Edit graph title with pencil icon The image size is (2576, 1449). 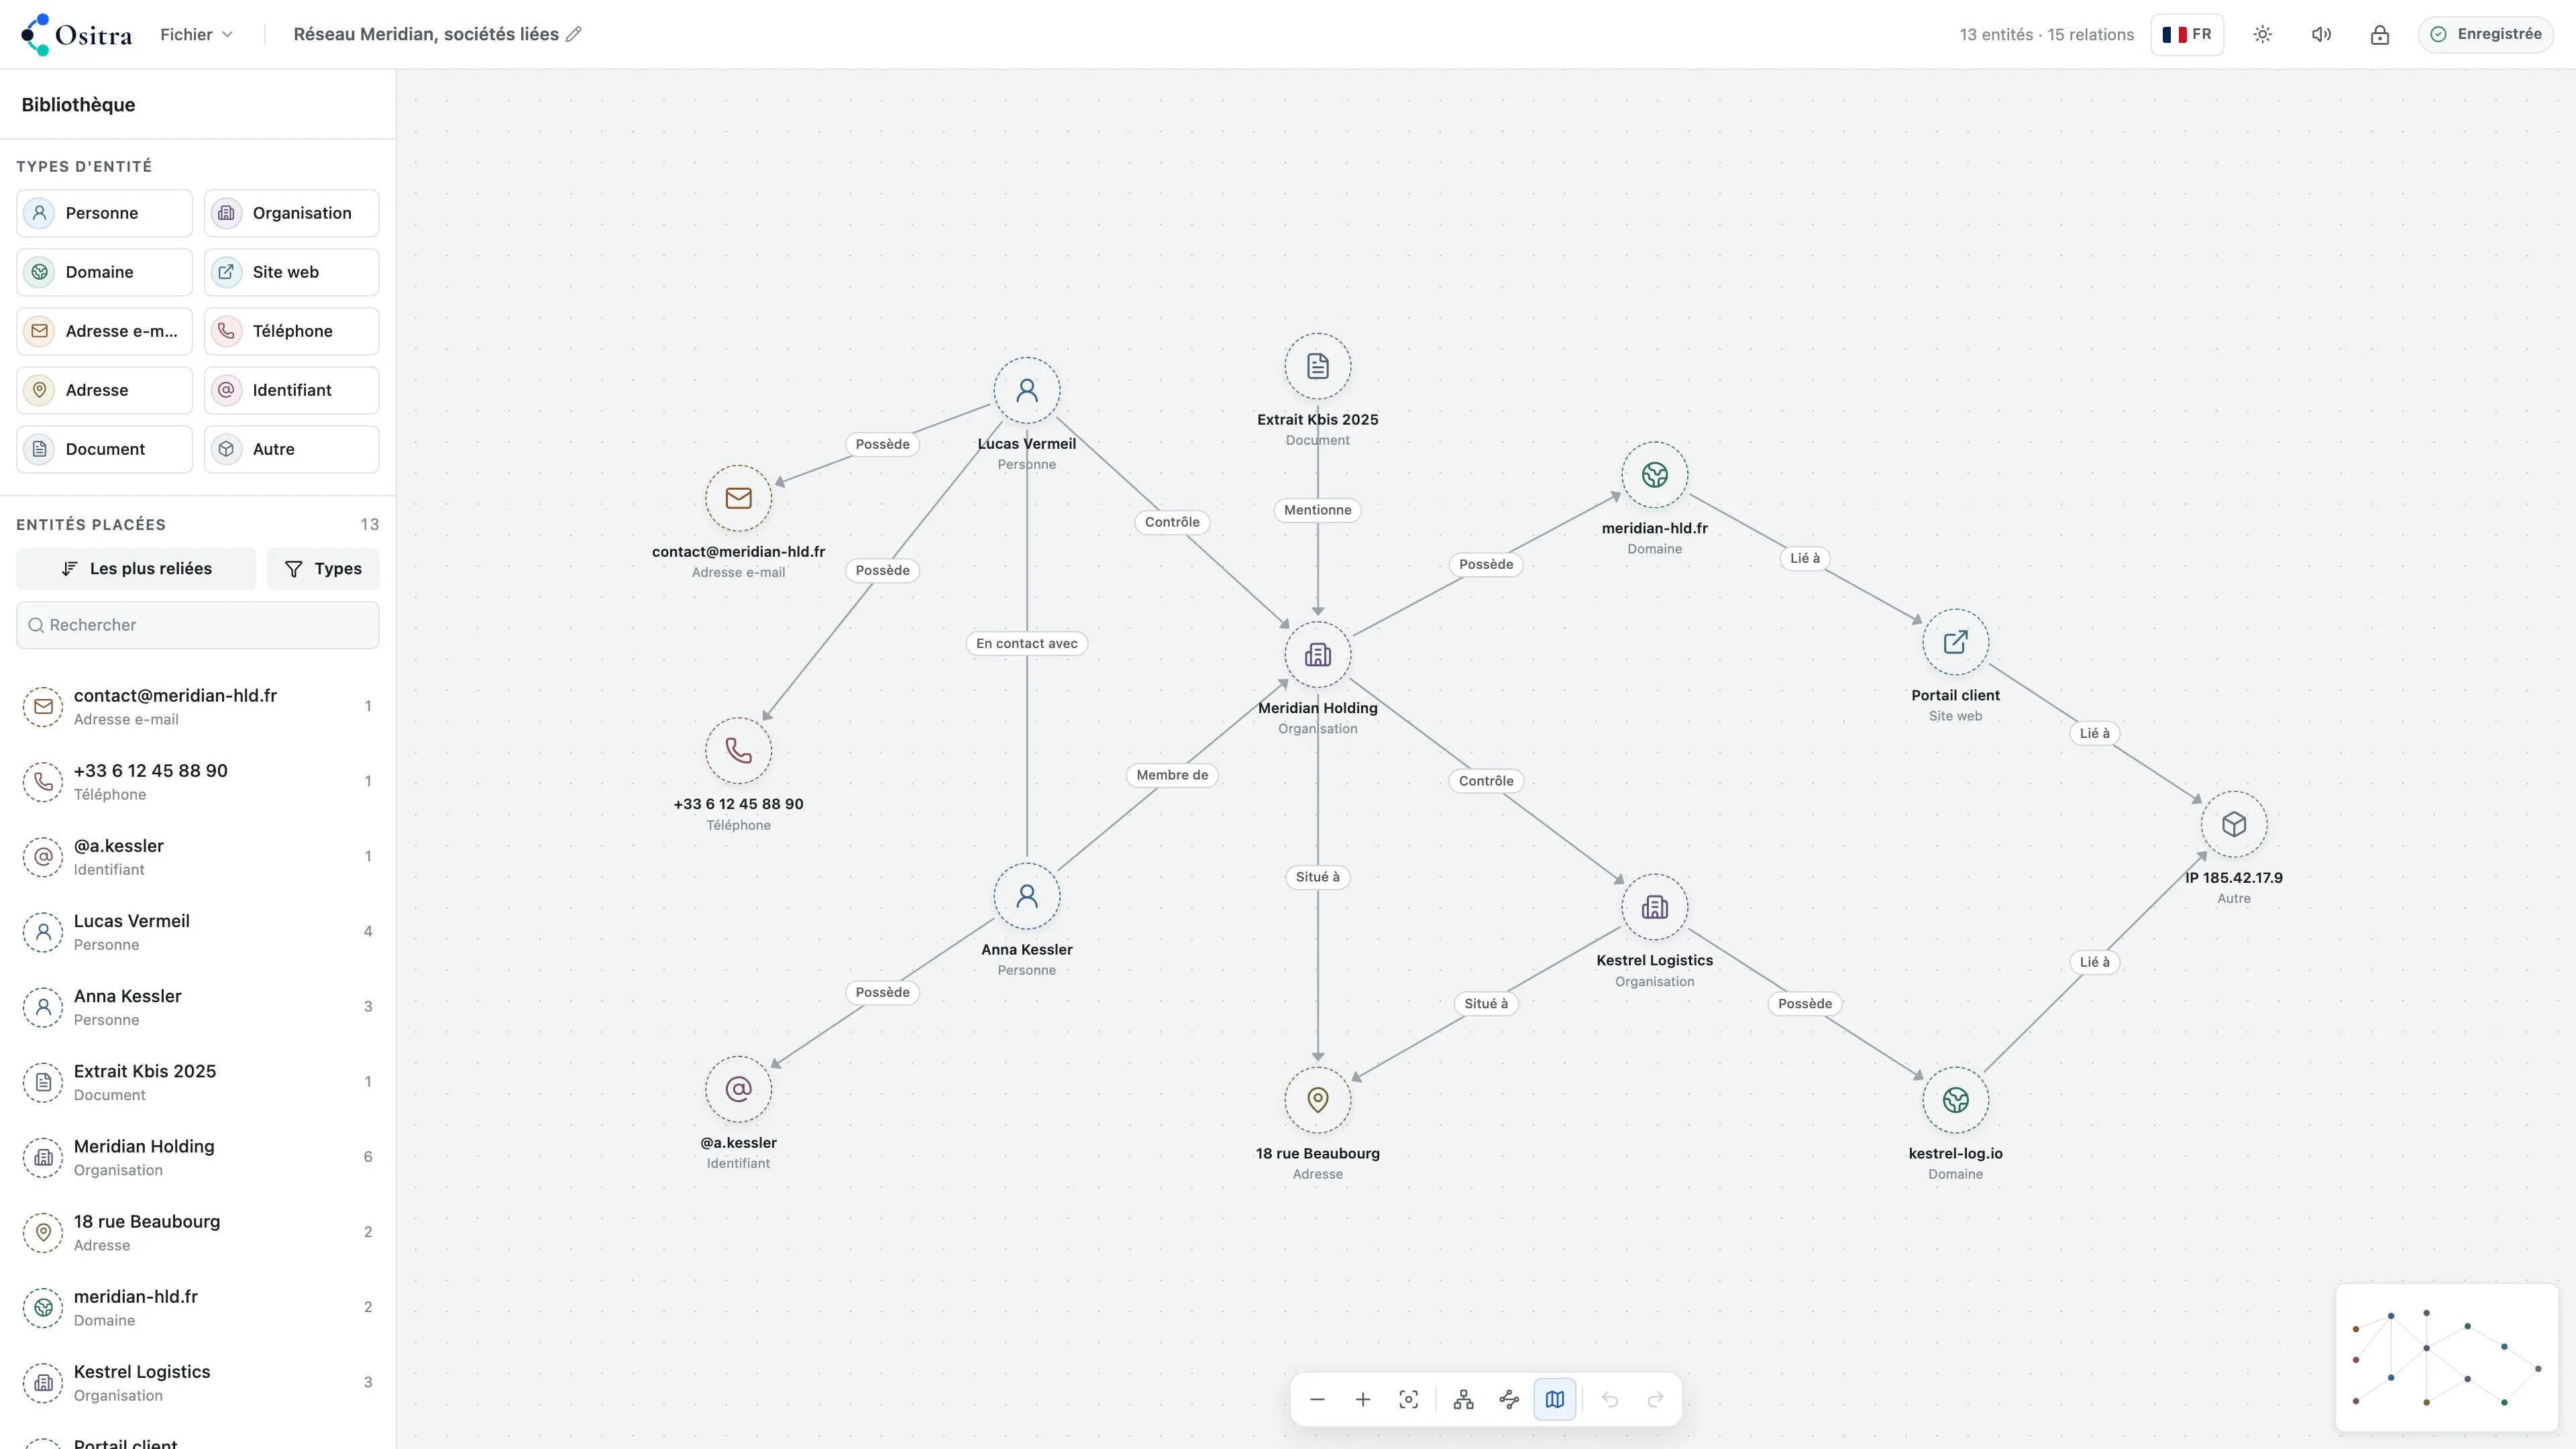click(x=574, y=34)
